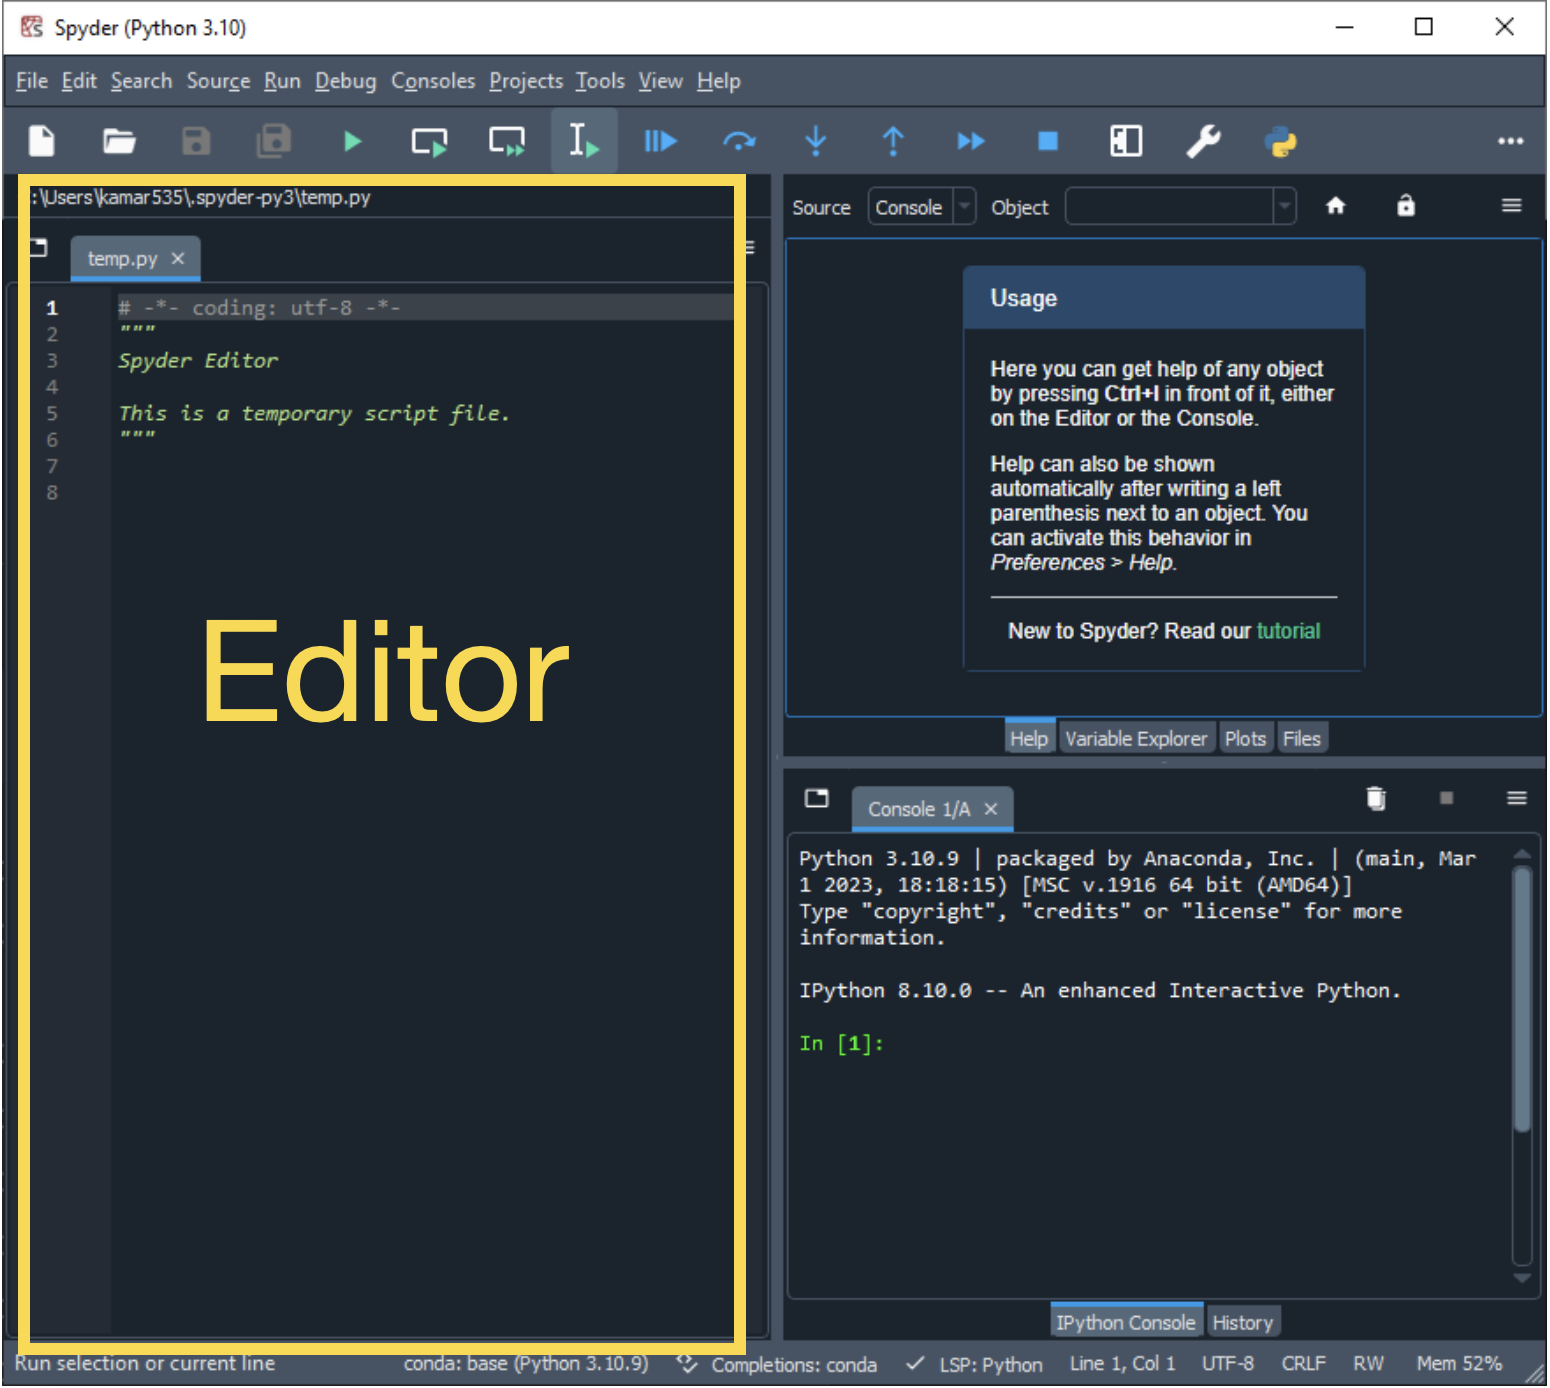Create a new file with toolbar icon
1550x1388 pixels.
coord(42,141)
